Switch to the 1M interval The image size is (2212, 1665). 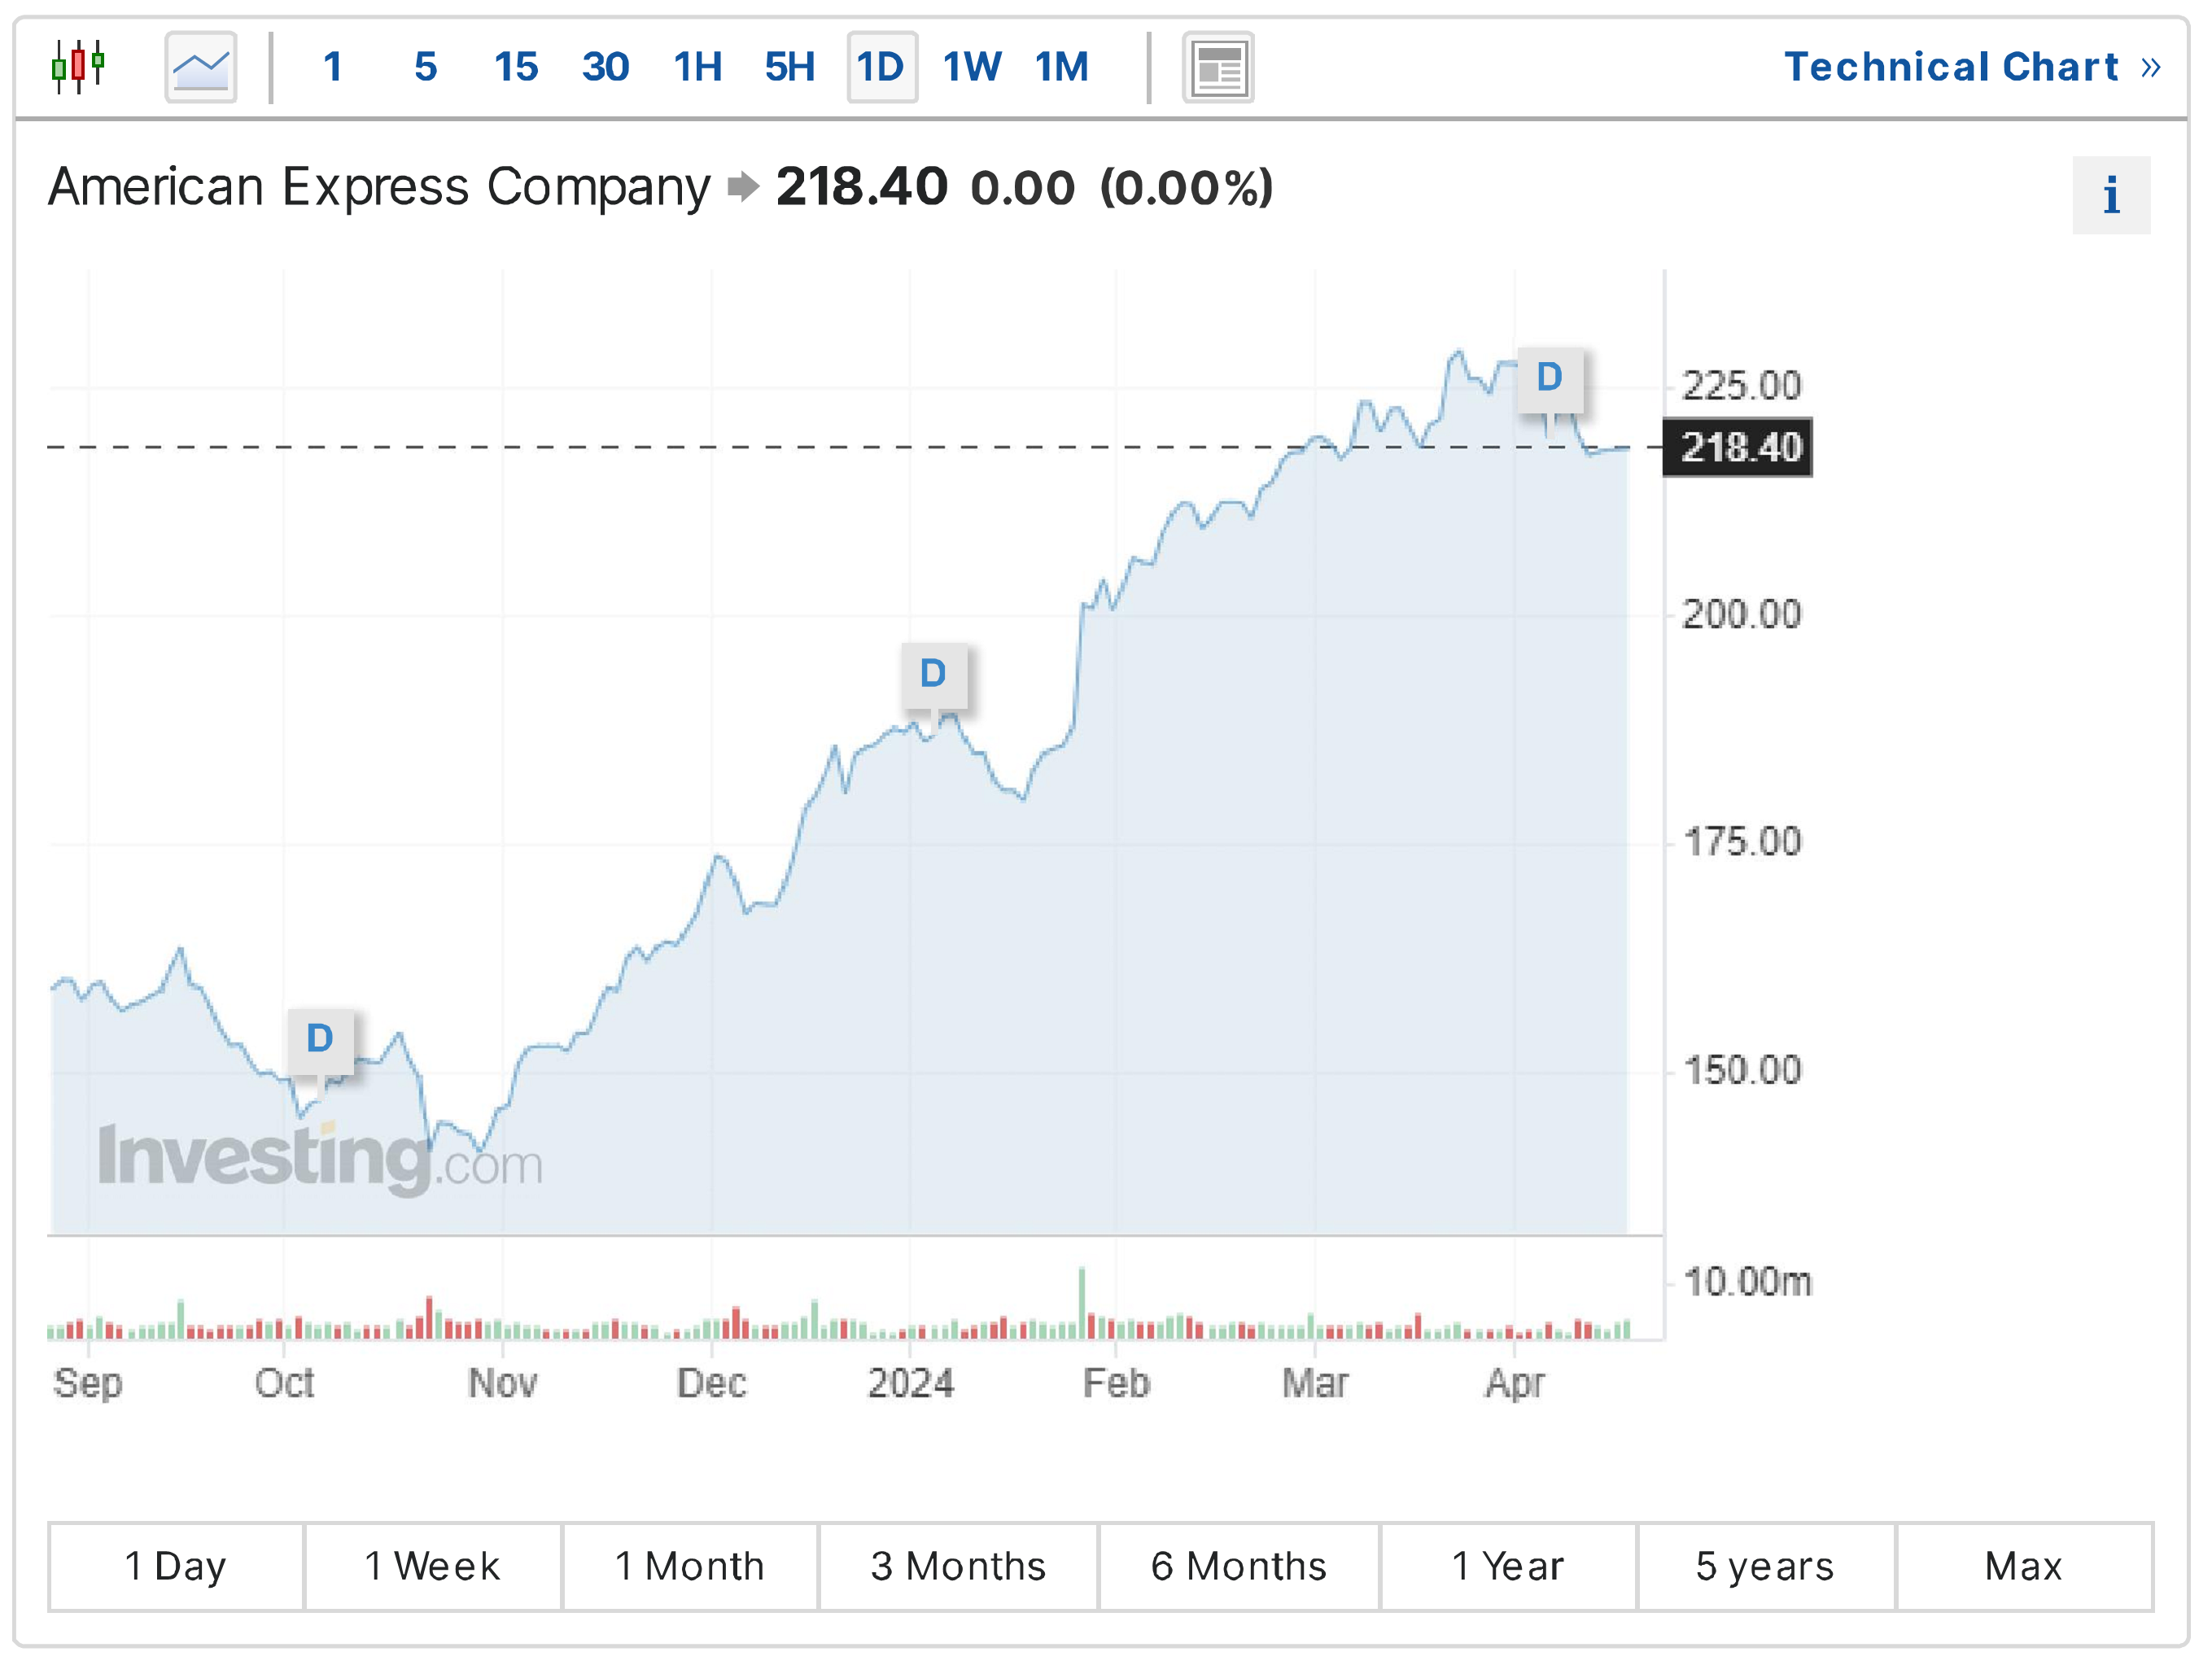(1062, 67)
